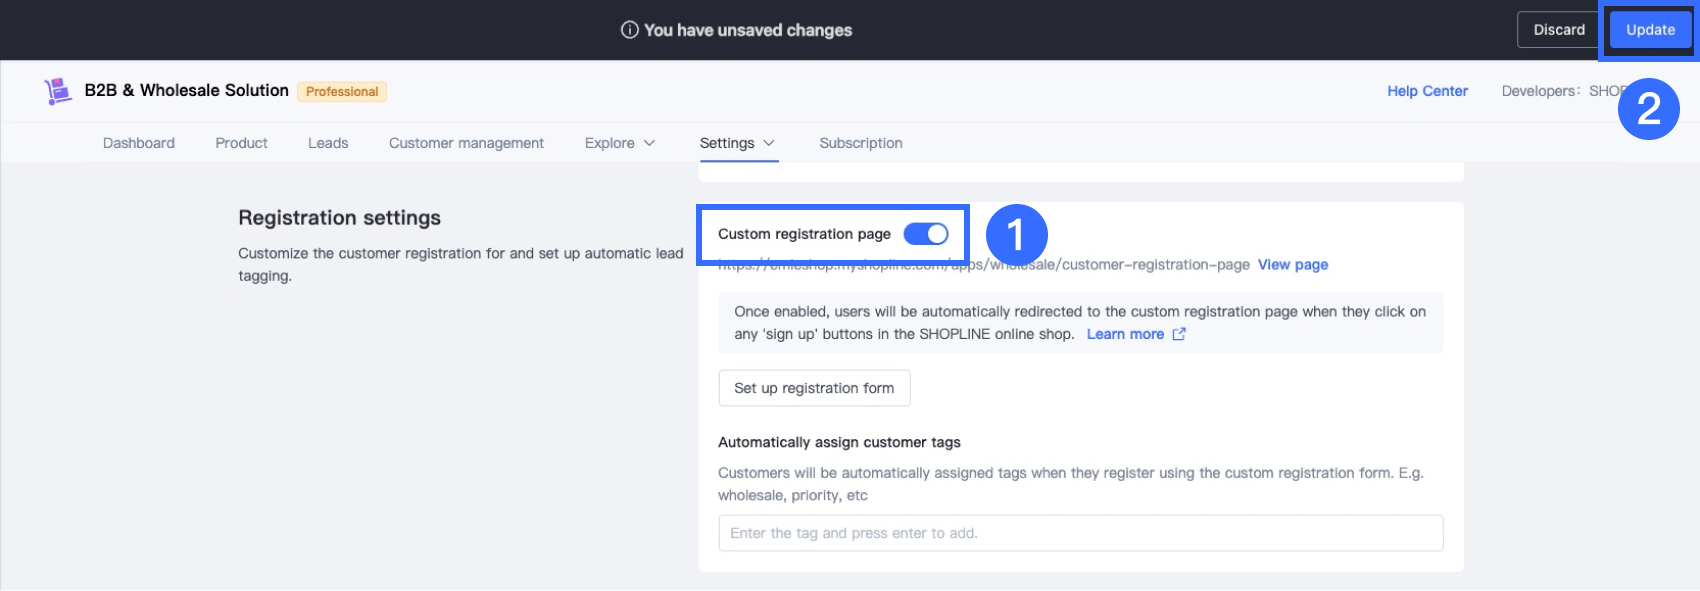Click the info icon beside unsaved changes message
The height and width of the screenshot is (591, 1700).
[x=629, y=30]
